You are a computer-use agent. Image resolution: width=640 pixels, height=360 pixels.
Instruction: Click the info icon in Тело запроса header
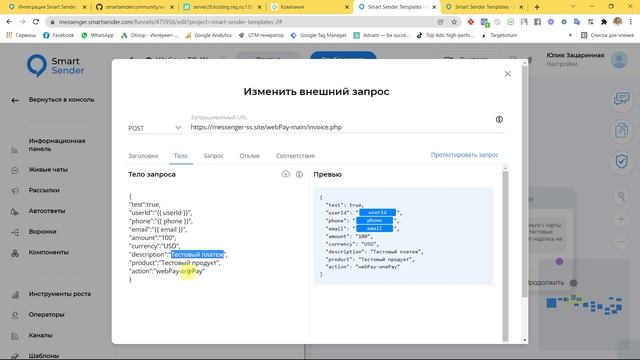(299, 174)
